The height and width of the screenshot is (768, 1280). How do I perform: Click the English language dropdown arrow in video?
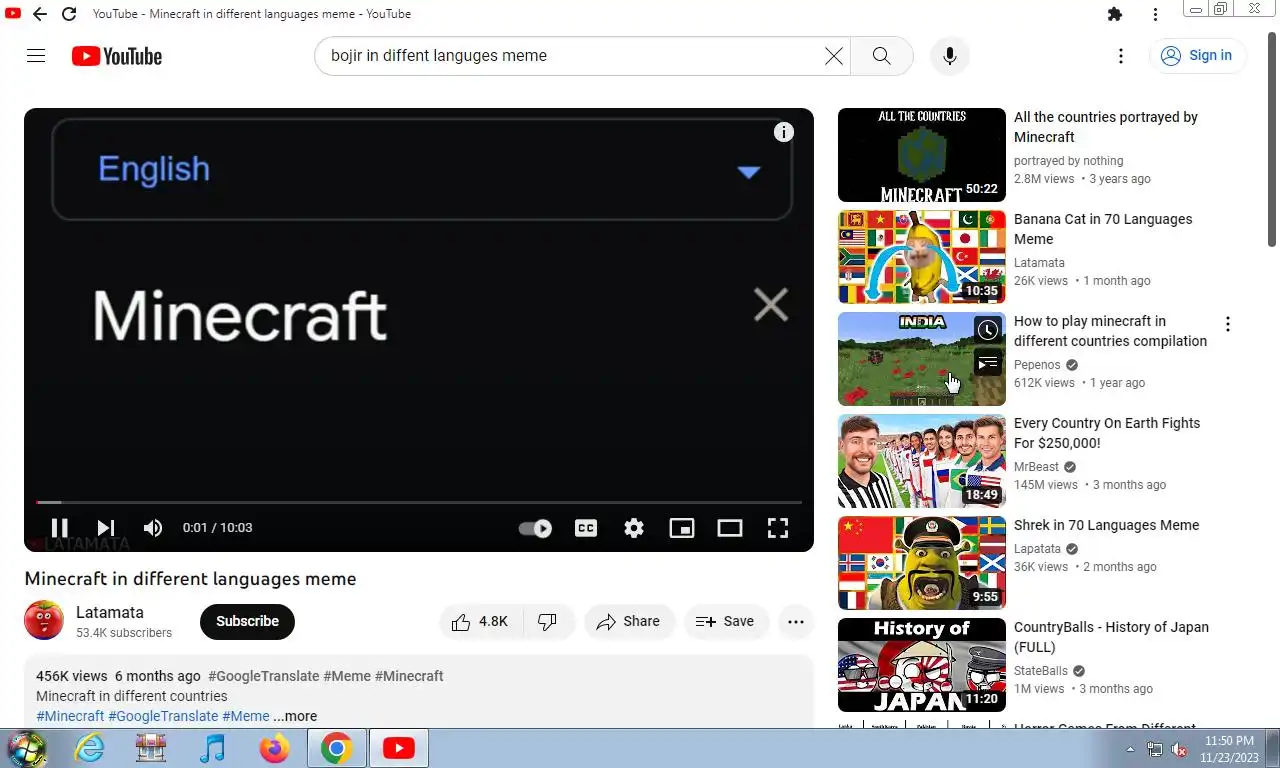(749, 172)
